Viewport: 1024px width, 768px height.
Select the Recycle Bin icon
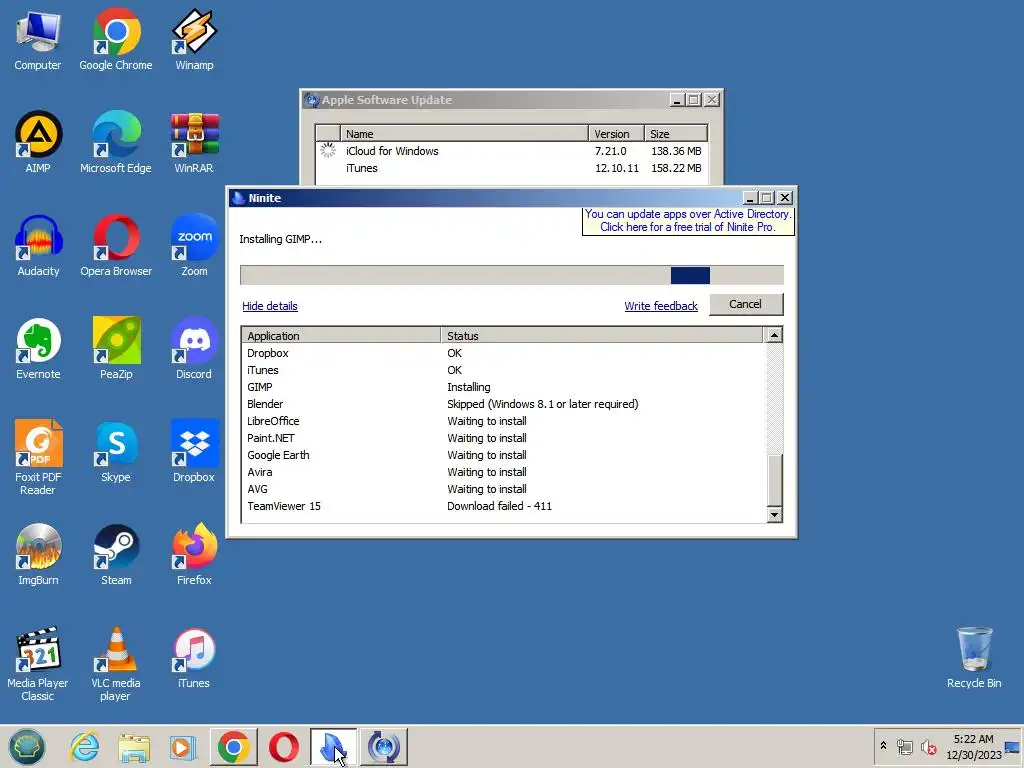pyautogui.click(x=974, y=658)
